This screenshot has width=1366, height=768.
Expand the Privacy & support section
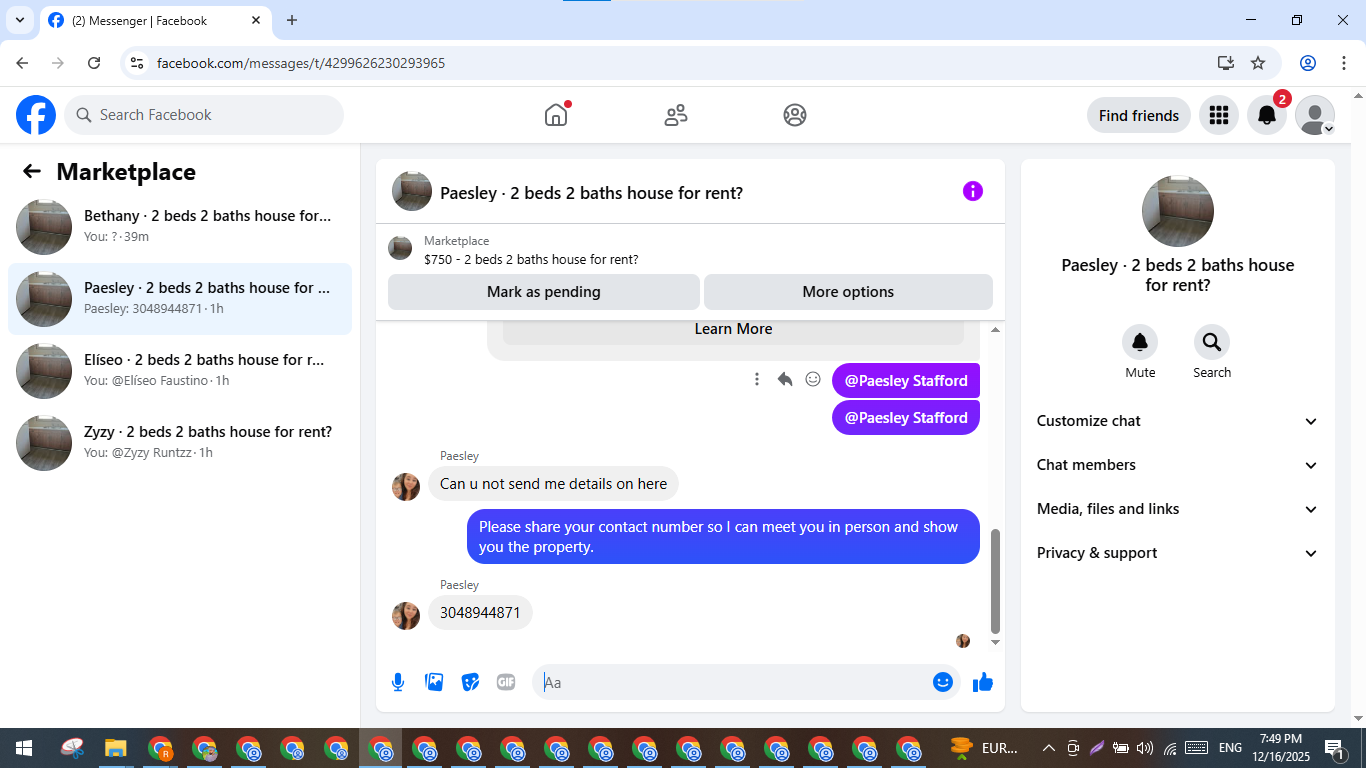pyautogui.click(x=1178, y=553)
